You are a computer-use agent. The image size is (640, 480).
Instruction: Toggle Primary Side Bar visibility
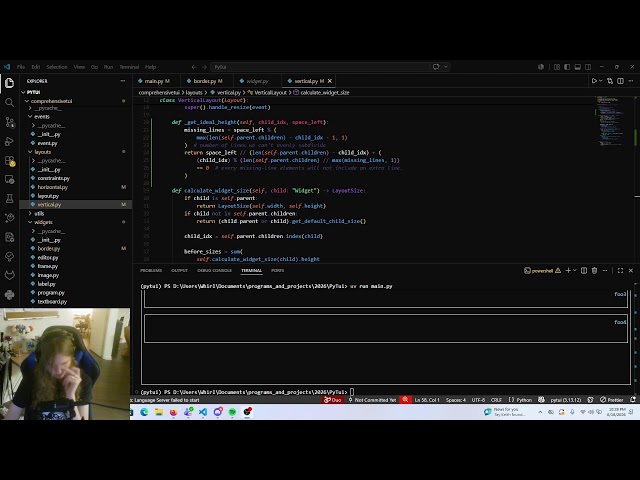pos(567,67)
